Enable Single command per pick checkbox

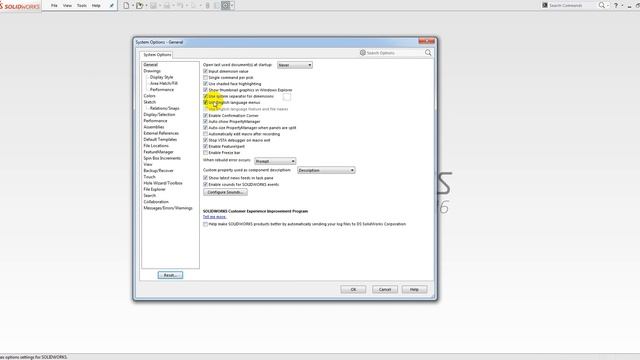coord(205,78)
